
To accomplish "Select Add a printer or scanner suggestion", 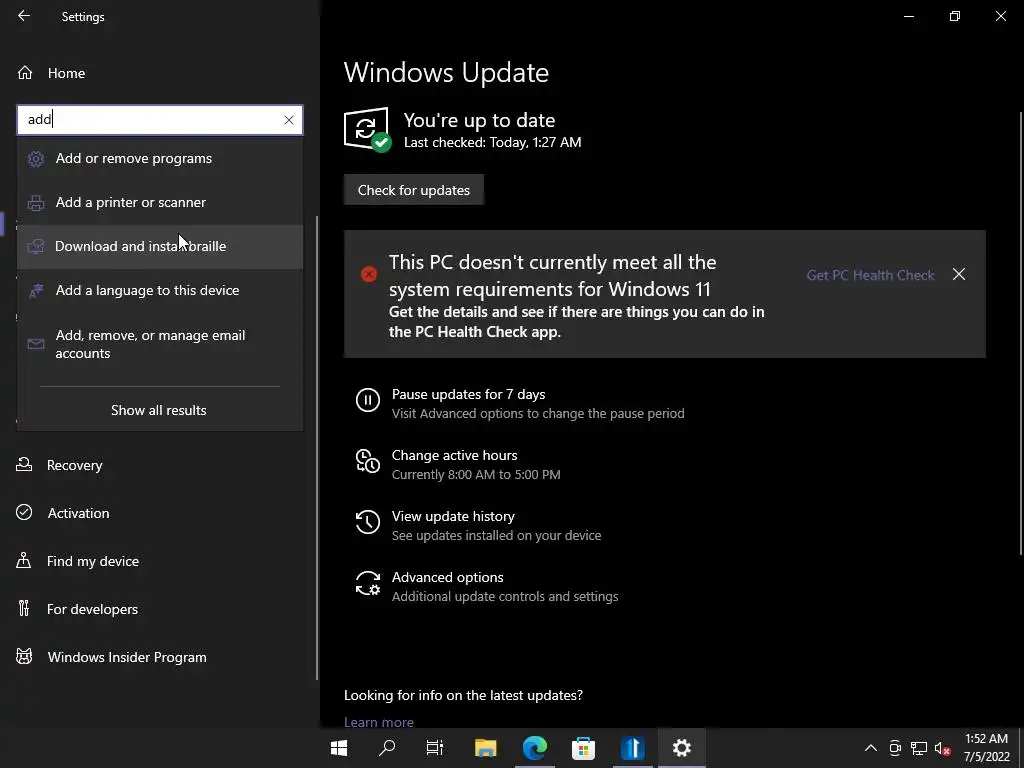I will (x=160, y=202).
